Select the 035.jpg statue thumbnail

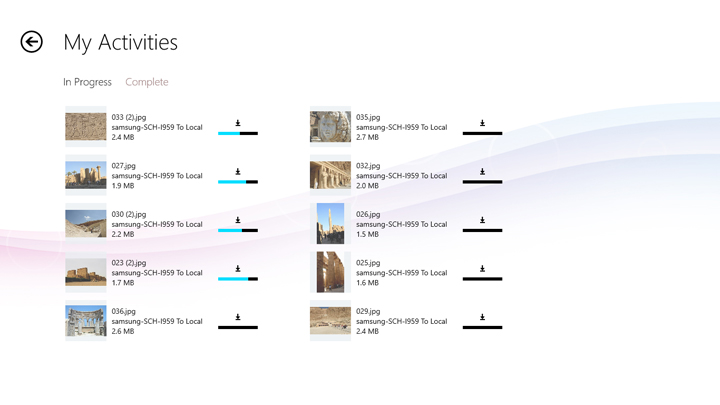click(x=330, y=127)
